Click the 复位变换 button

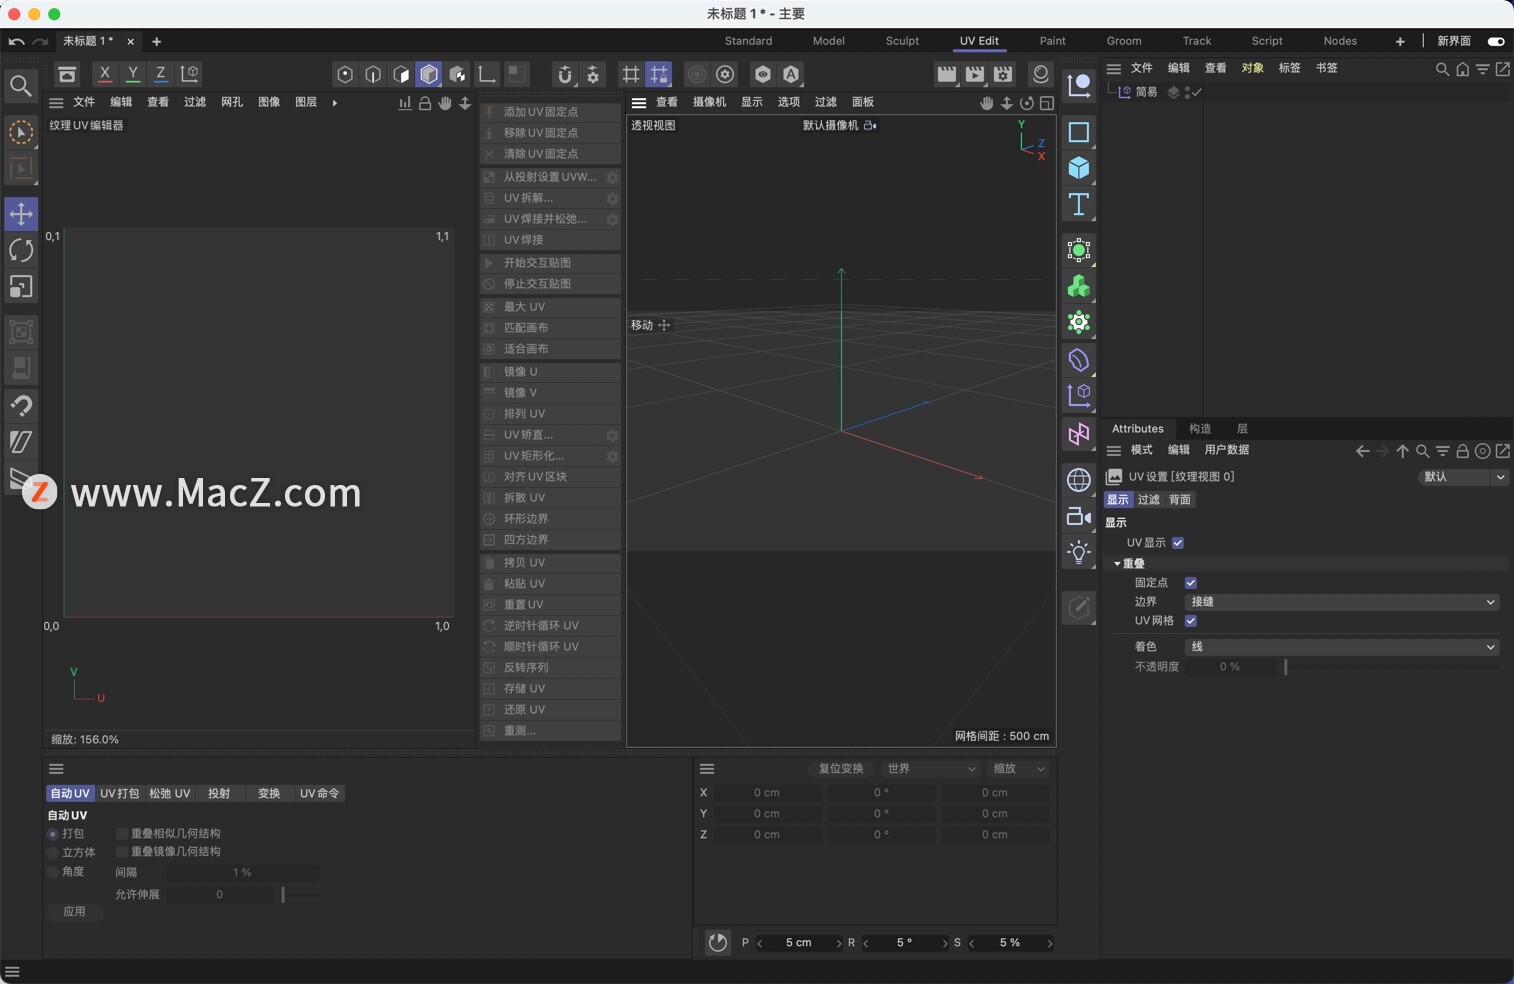click(840, 769)
